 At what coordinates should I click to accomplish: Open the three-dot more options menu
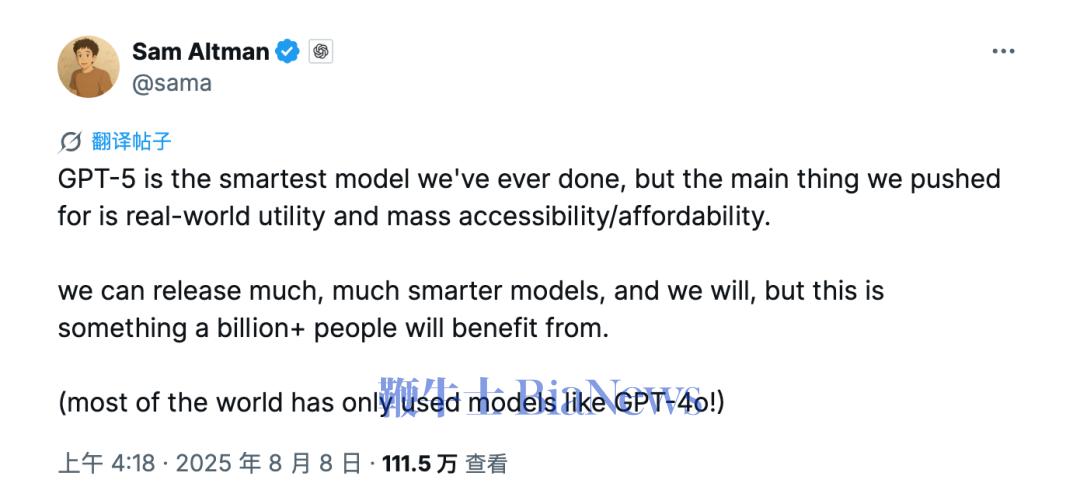click(x=1003, y=52)
